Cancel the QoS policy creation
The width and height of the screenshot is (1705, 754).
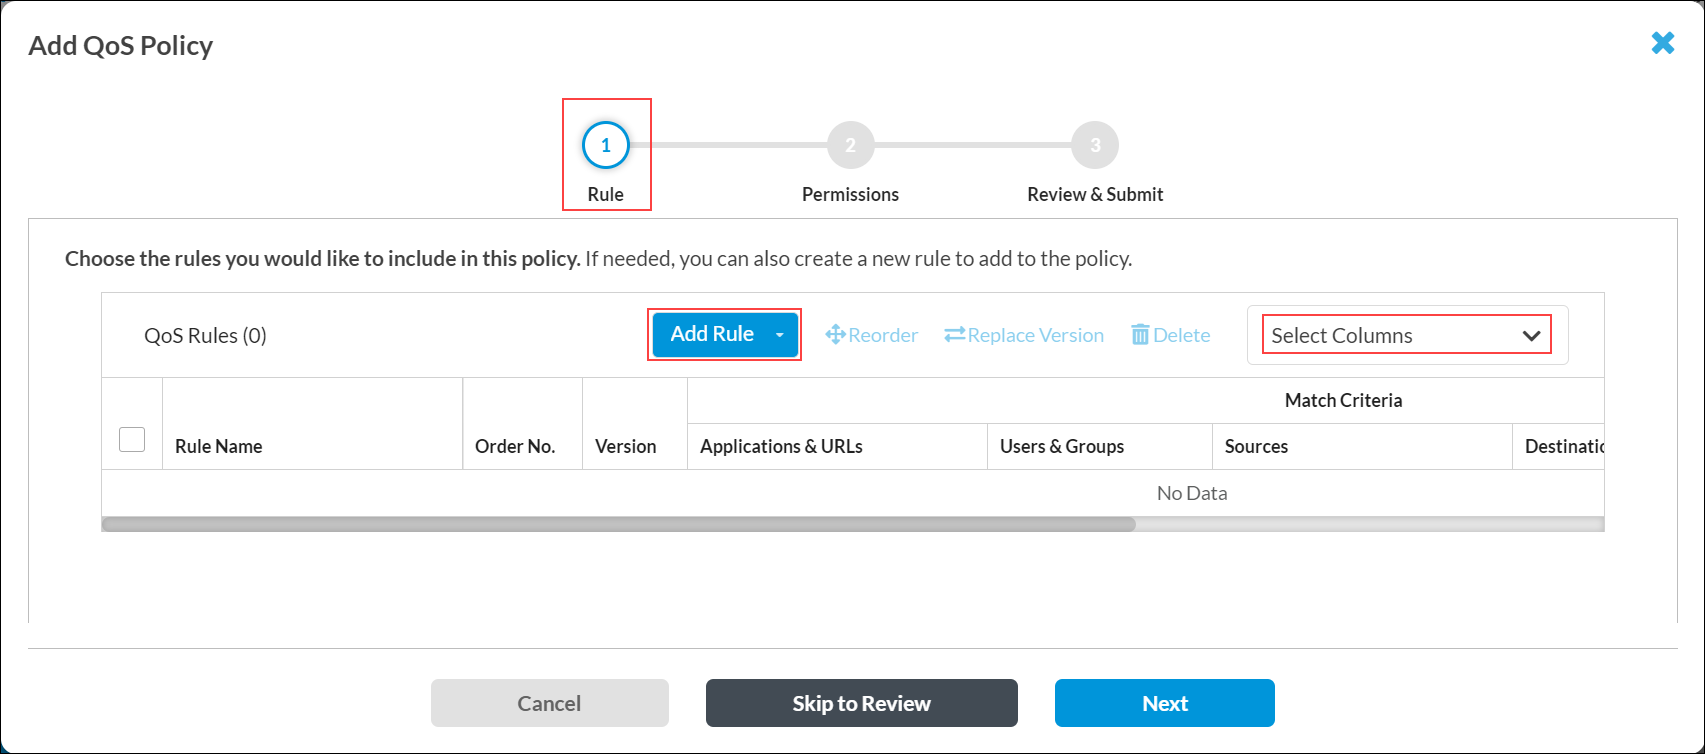click(x=549, y=703)
